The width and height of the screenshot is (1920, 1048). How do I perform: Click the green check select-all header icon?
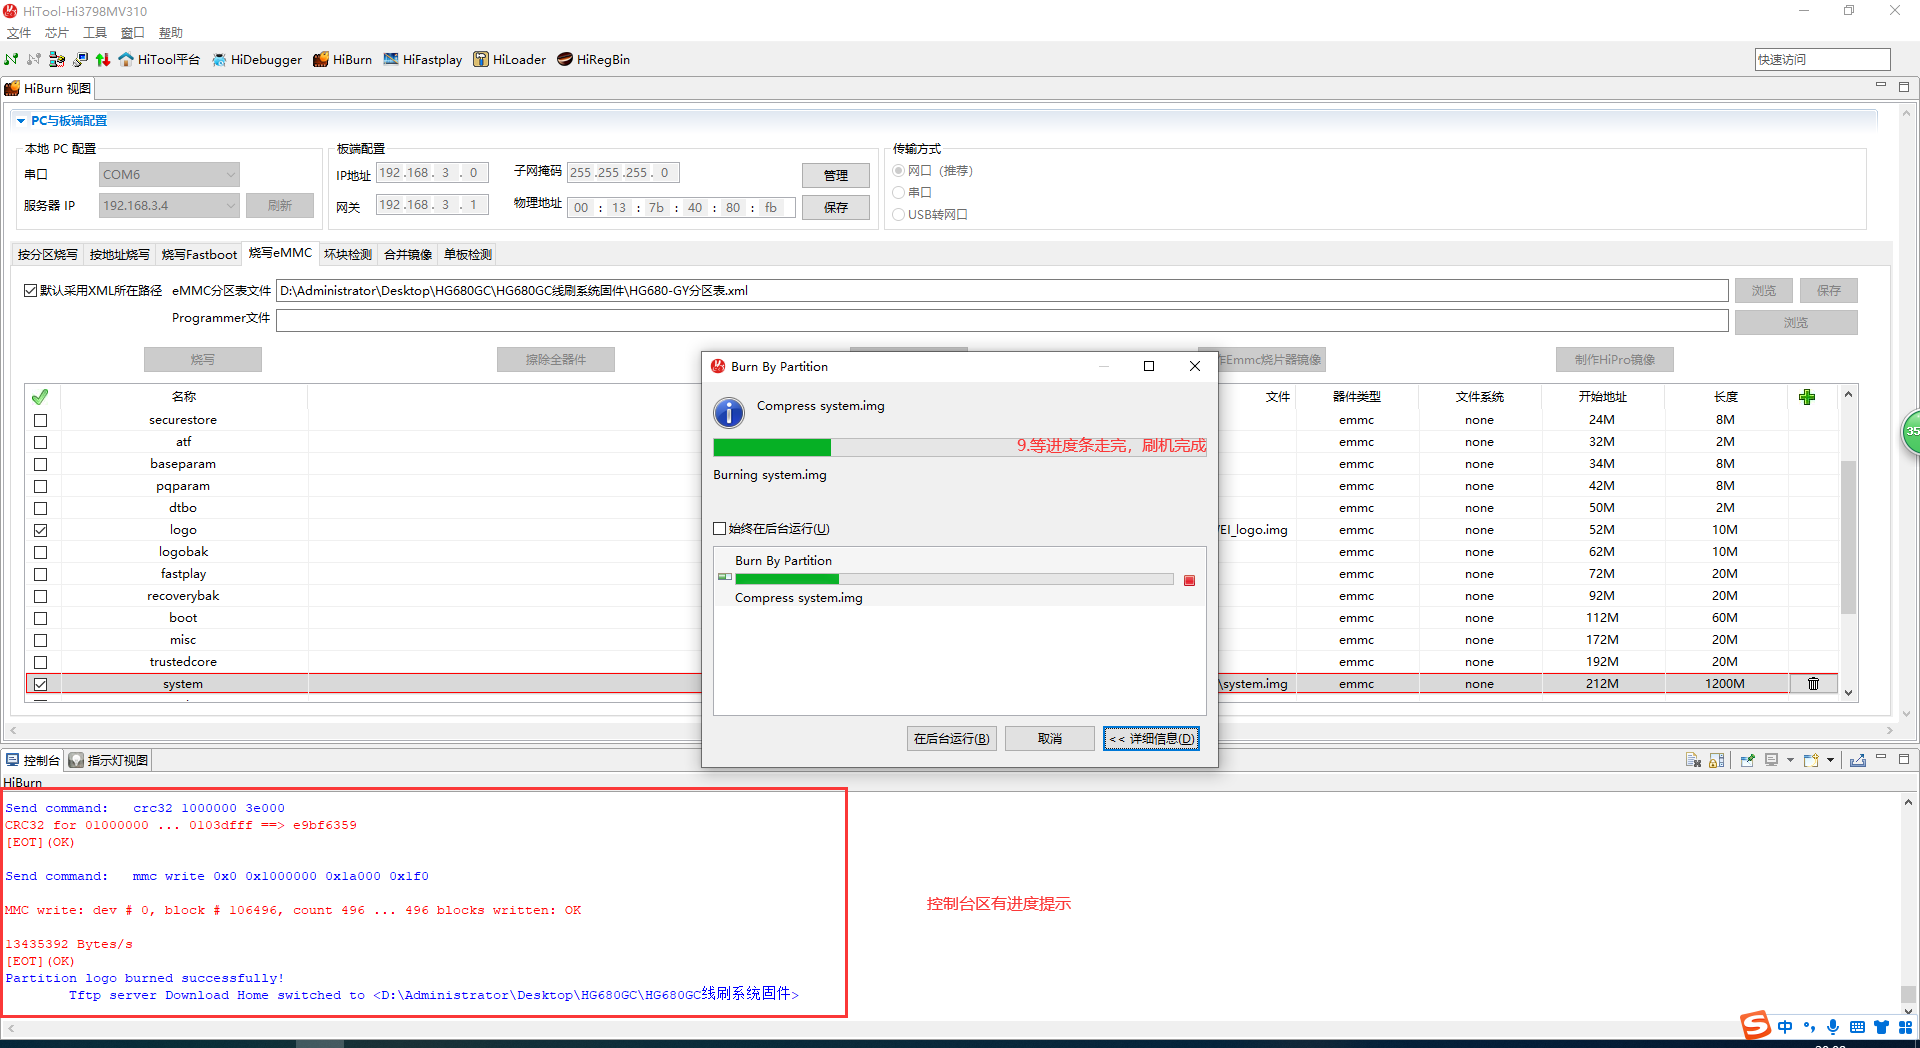(x=40, y=397)
